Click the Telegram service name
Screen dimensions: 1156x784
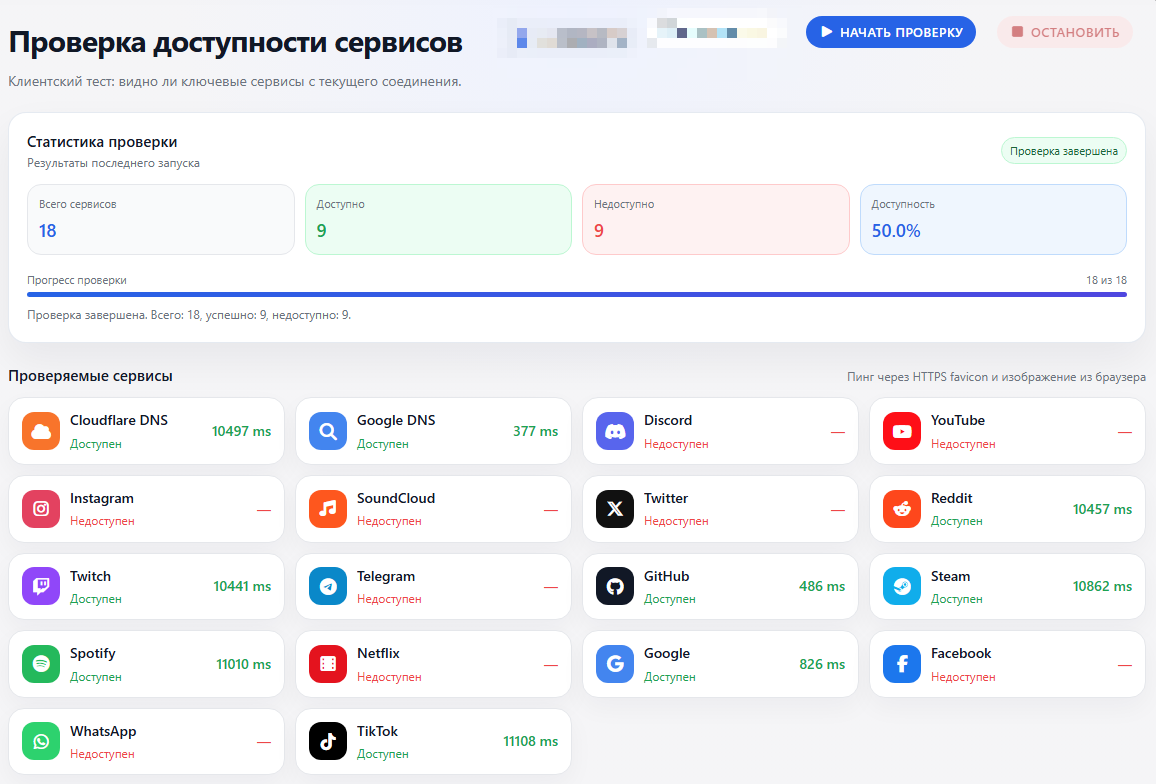click(386, 576)
